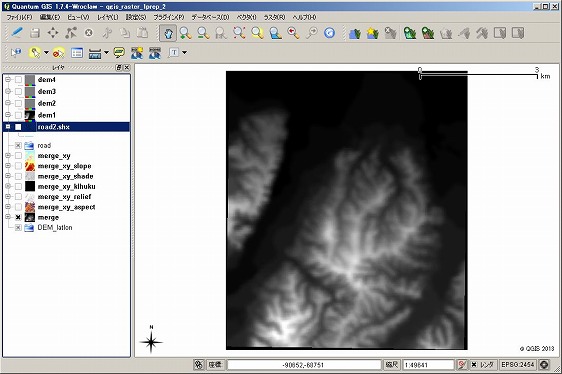Click the green-plus red layer toolbar icon

click(428, 33)
